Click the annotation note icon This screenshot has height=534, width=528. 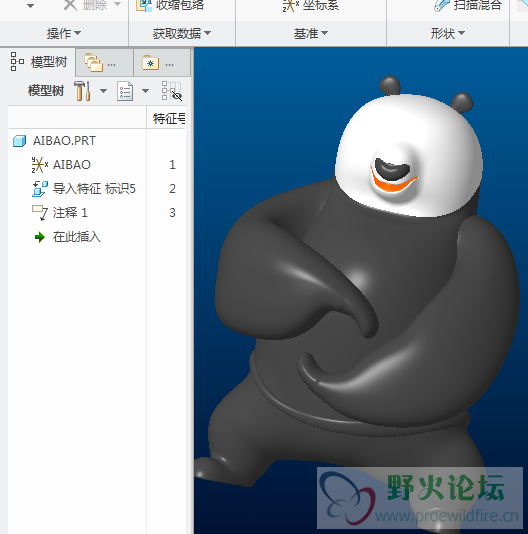click(40, 213)
